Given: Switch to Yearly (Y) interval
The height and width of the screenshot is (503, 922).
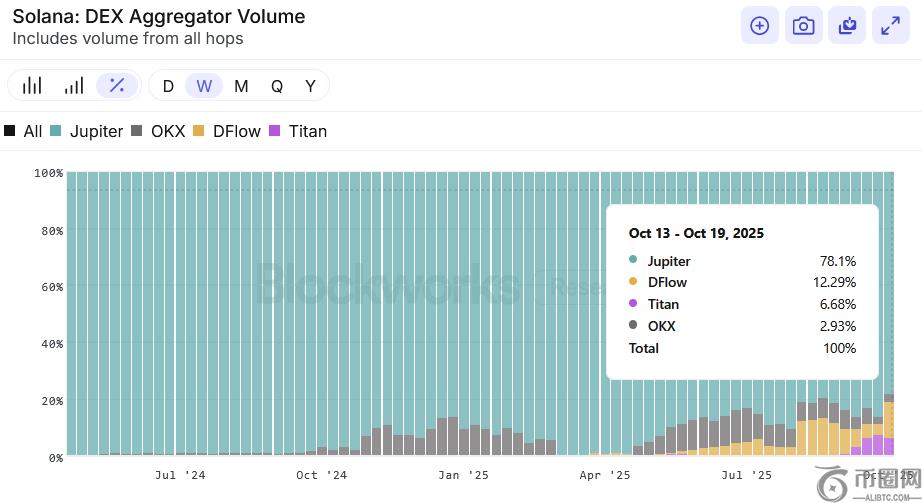Looking at the screenshot, I should tap(311, 86).
